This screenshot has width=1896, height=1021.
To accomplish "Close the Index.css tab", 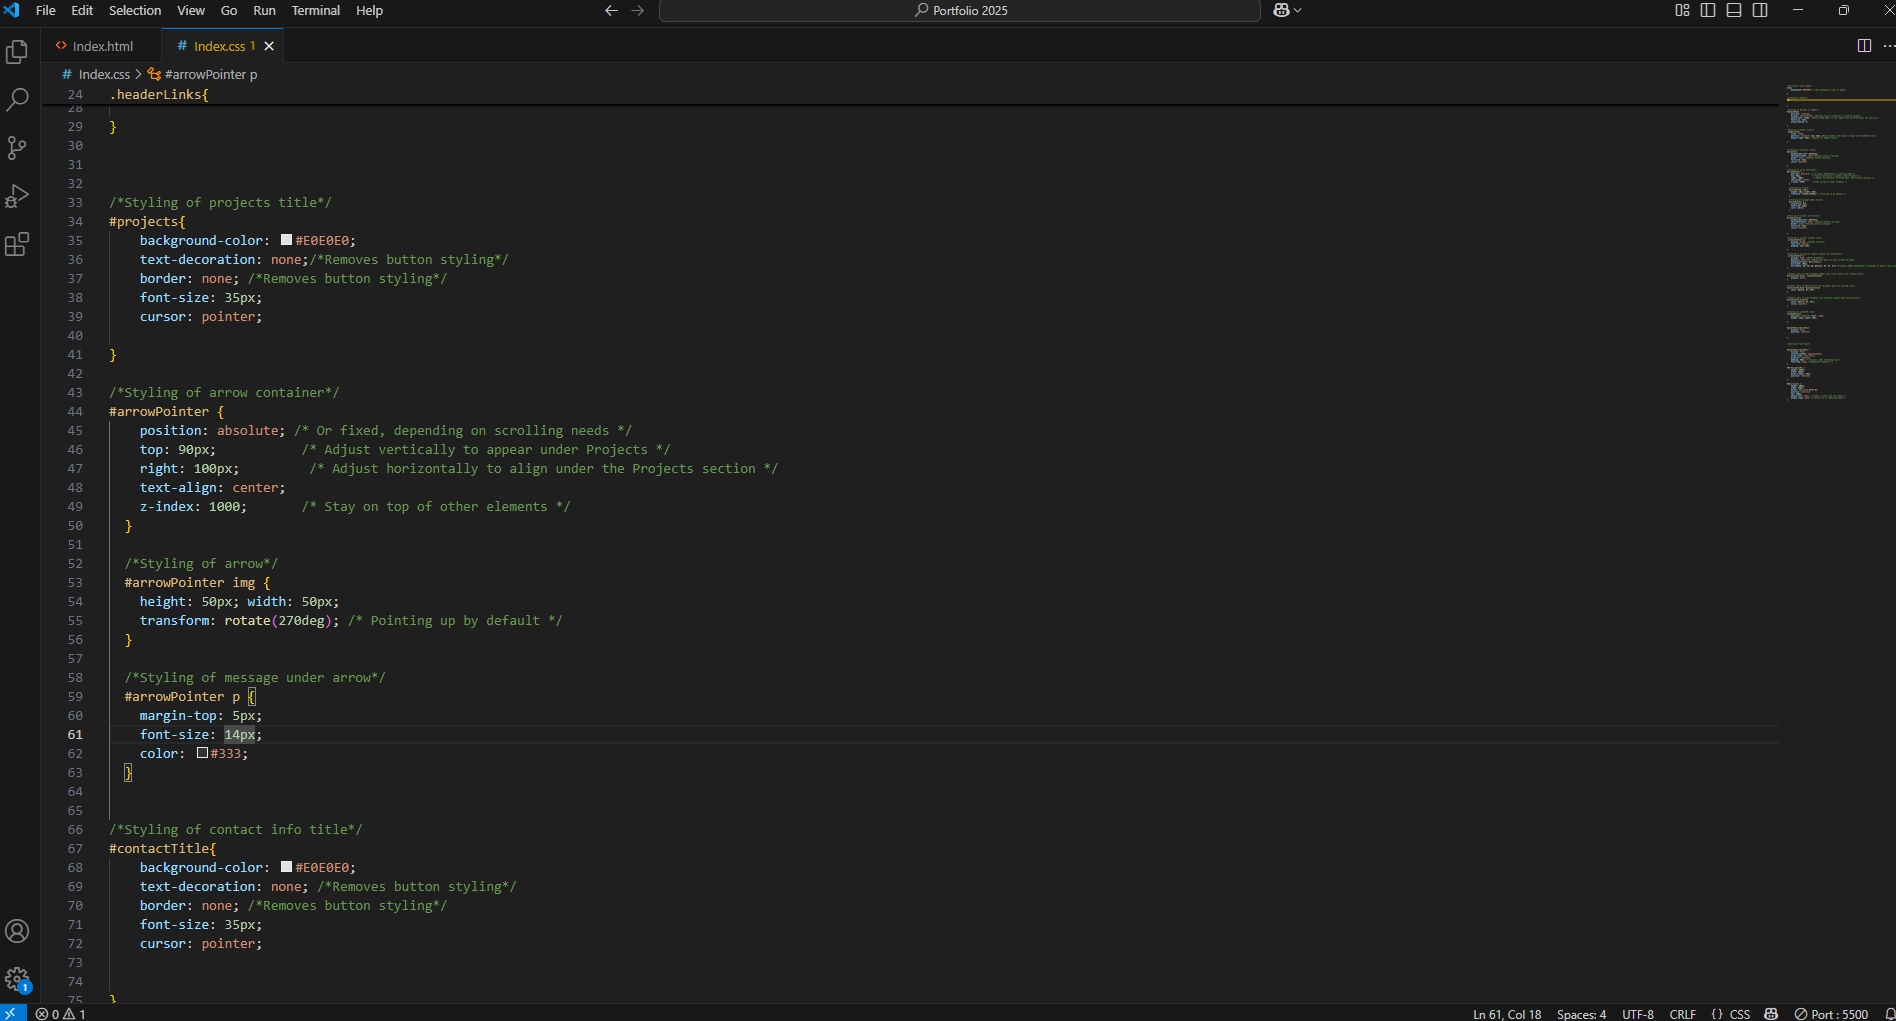I will (x=269, y=46).
